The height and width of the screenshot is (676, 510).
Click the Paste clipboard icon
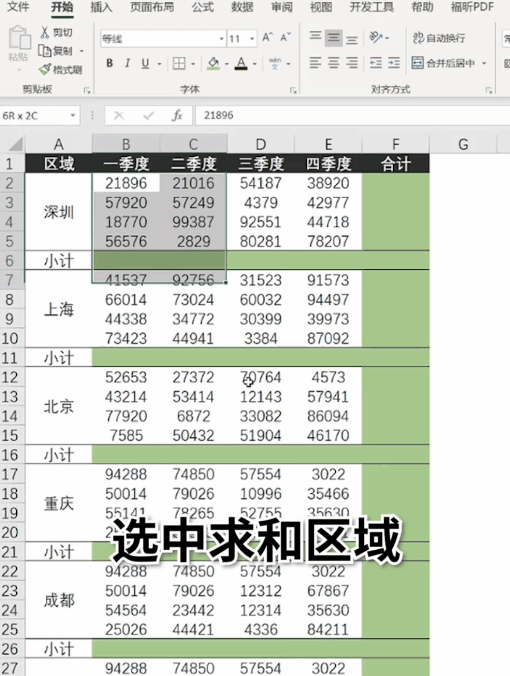tap(19, 38)
